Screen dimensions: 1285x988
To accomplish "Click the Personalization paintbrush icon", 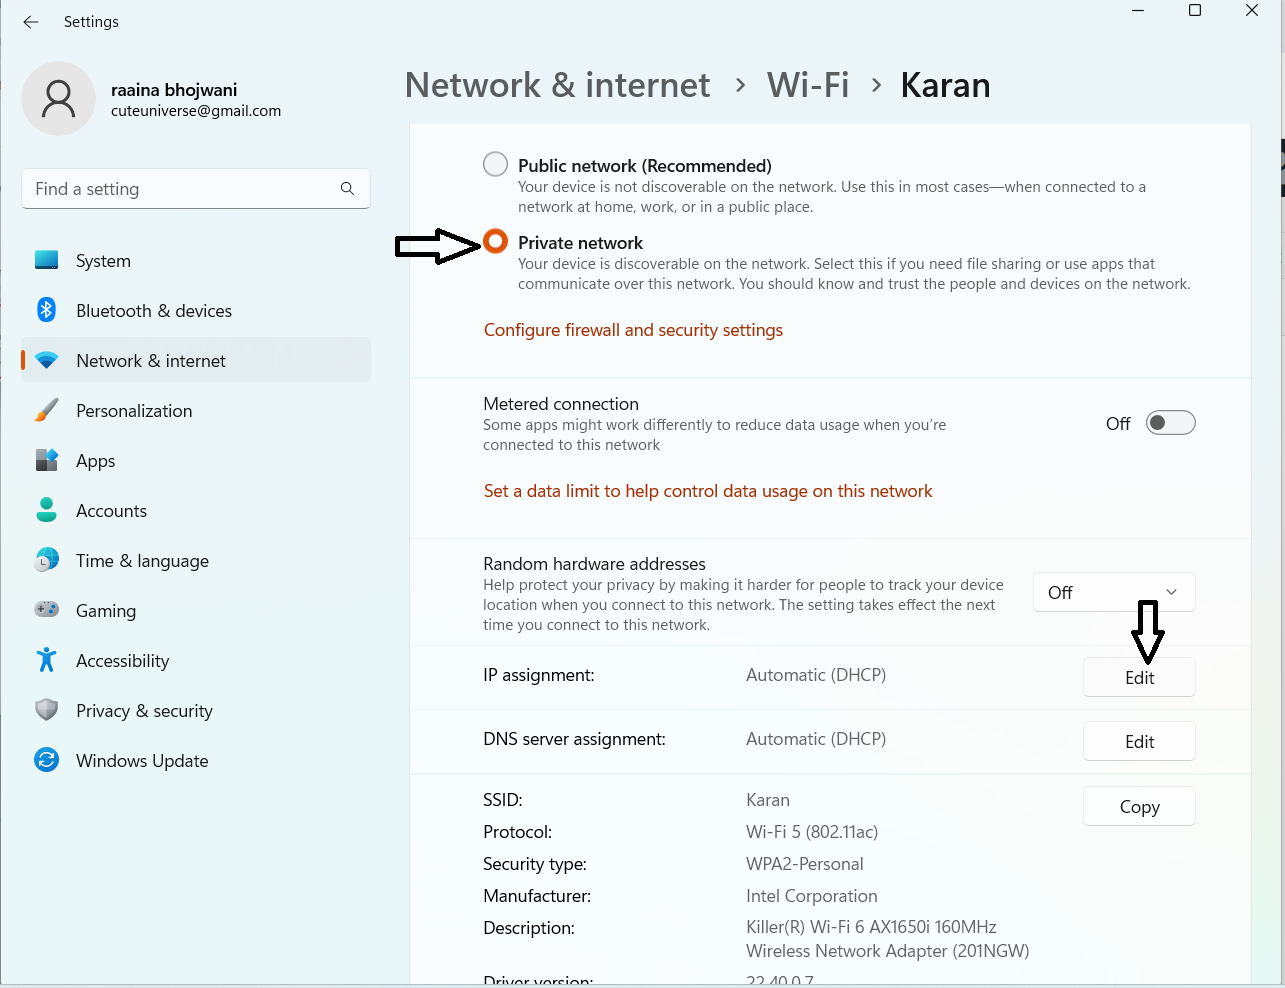I will [x=47, y=411].
